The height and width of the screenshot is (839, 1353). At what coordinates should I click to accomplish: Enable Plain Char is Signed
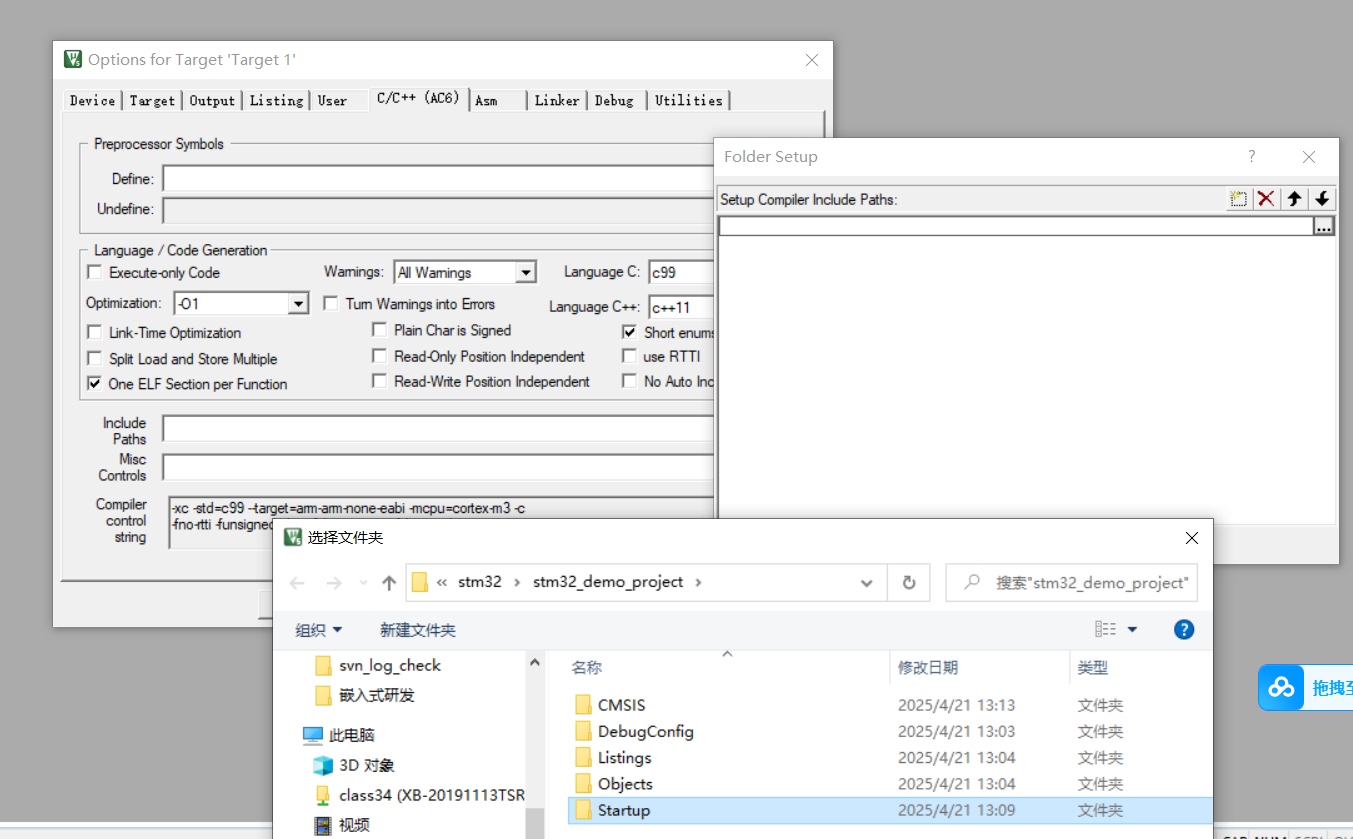(x=380, y=329)
